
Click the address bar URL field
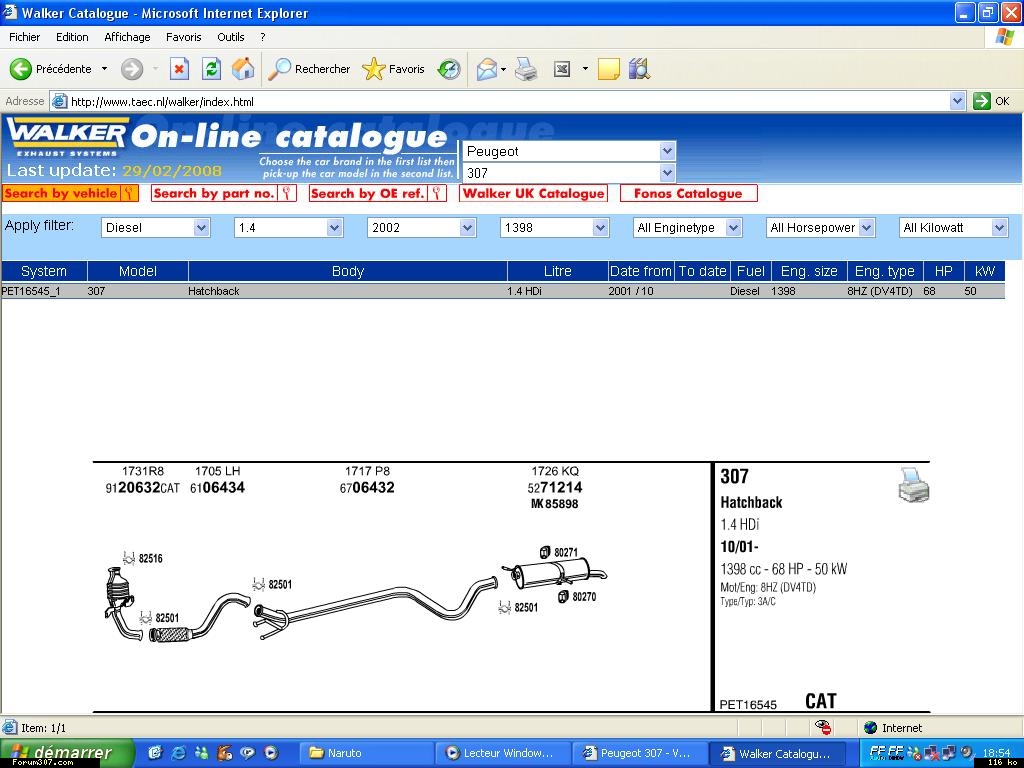pyautogui.click(x=500, y=101)
